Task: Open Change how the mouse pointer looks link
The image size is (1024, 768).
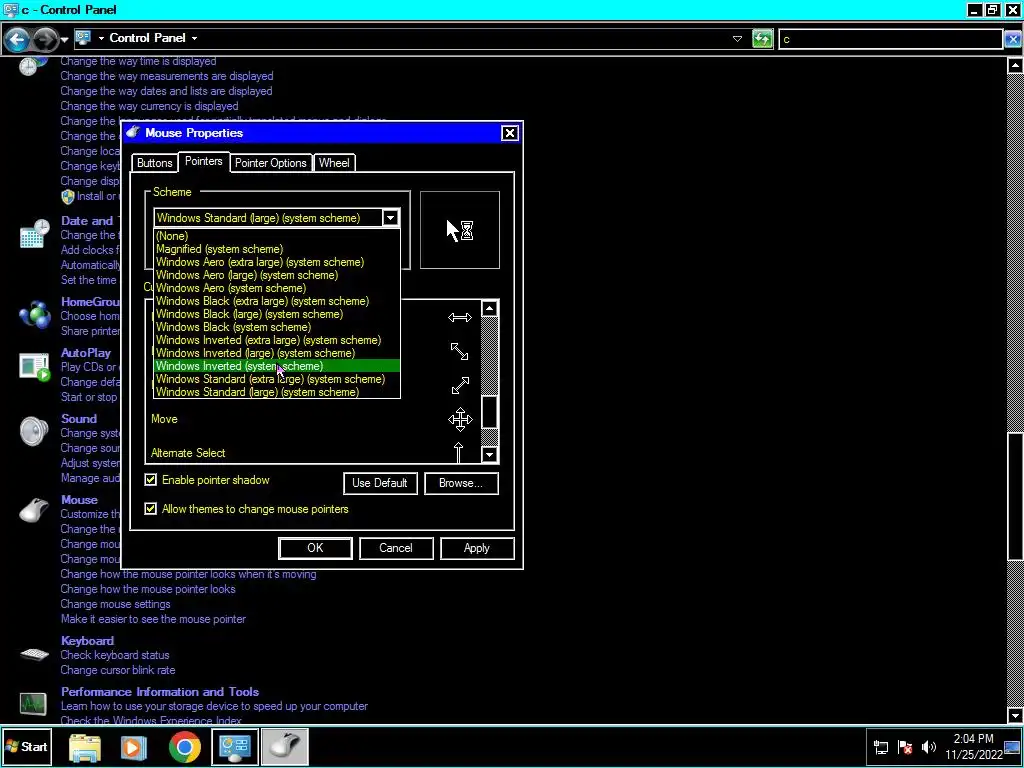Action: [148, 589]
